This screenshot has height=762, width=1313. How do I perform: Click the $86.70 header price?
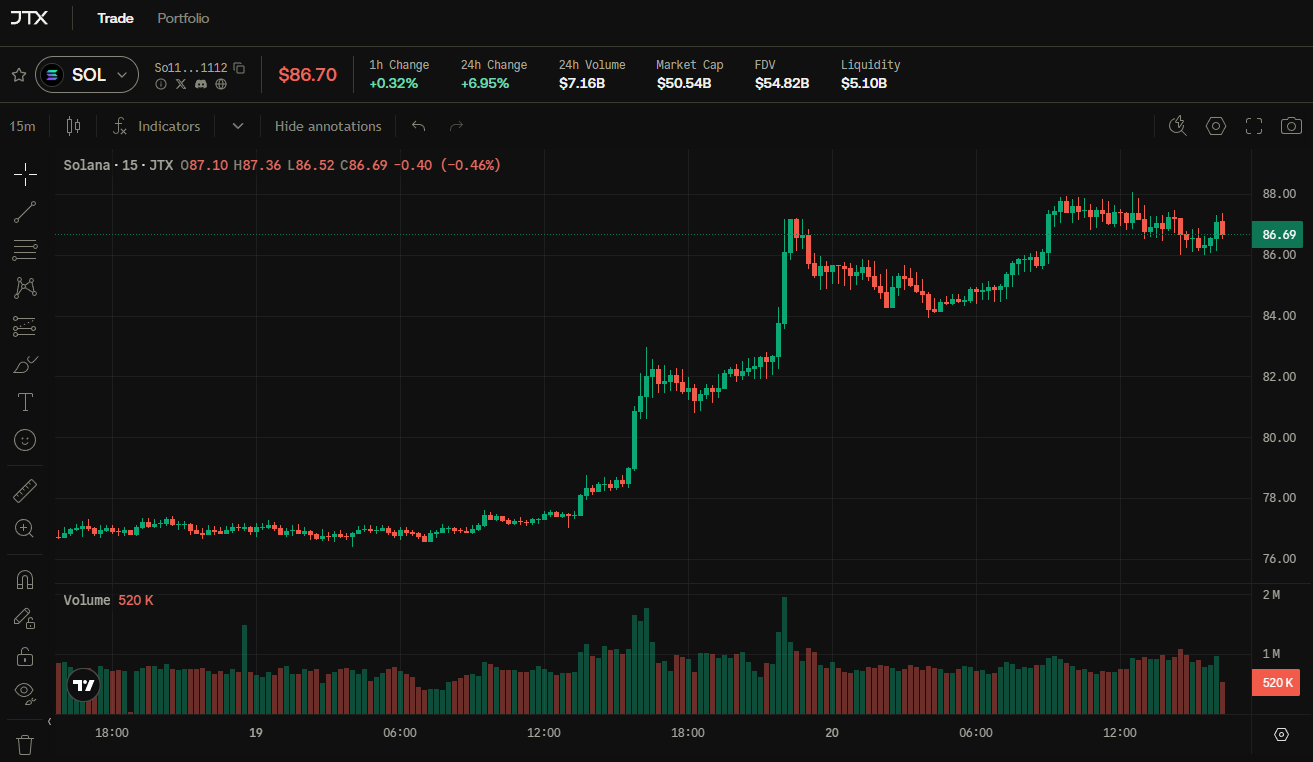(308, 75)
